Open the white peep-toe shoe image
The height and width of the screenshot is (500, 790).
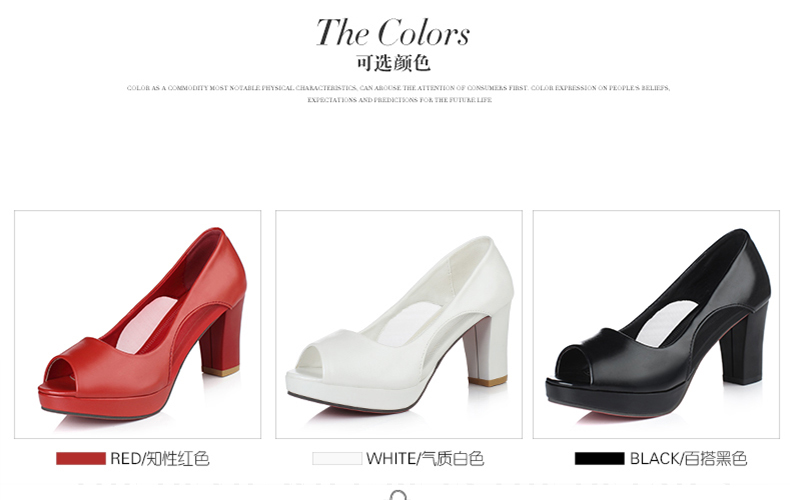(x=399, y=325)
